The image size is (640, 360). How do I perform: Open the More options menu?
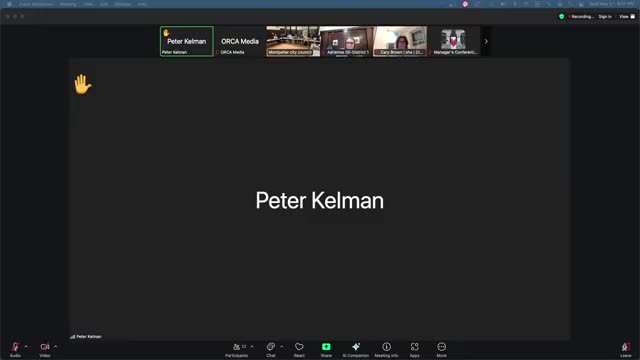(x=441, y=350)
